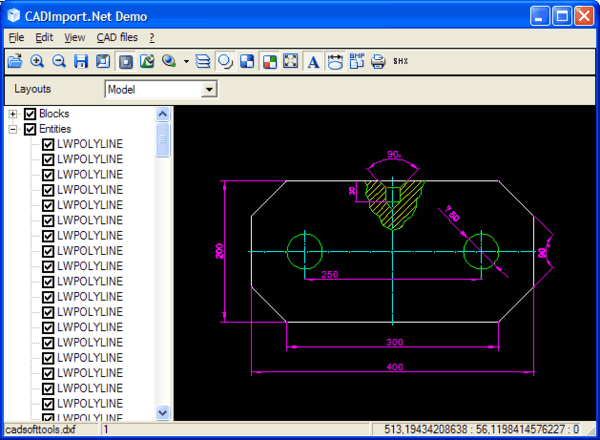Screen dimensions: 600x440
Task: Open the CAD files menu
Action: [117, 37]
